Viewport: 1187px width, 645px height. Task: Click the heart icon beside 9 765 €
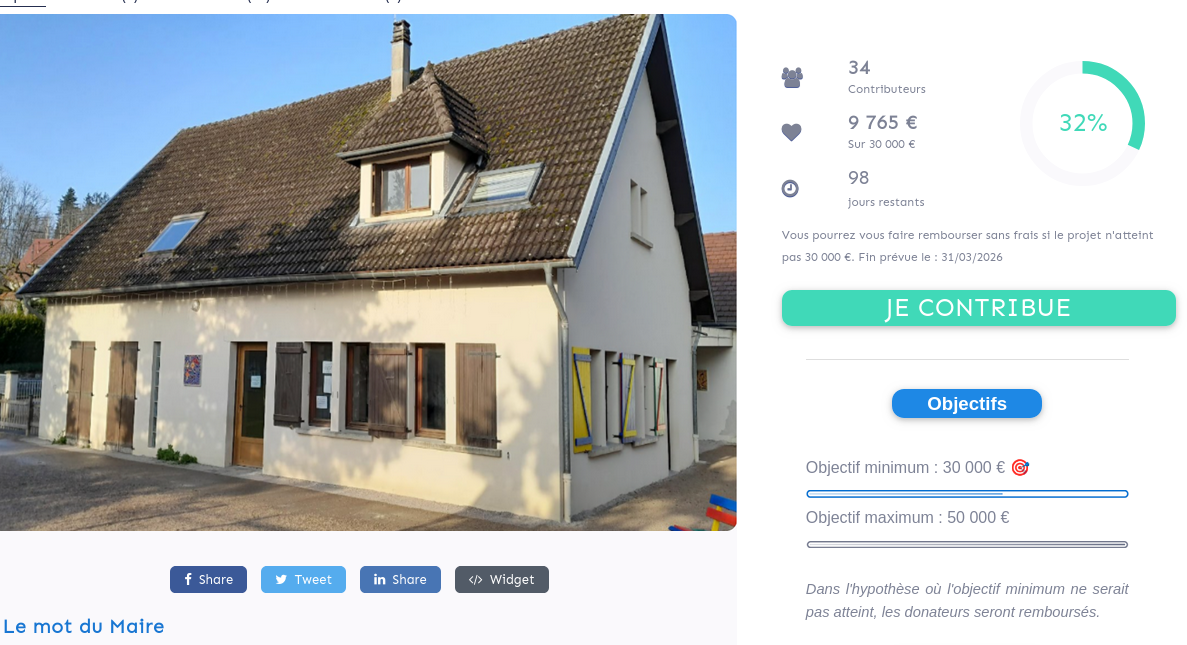(x=791, y=132)
